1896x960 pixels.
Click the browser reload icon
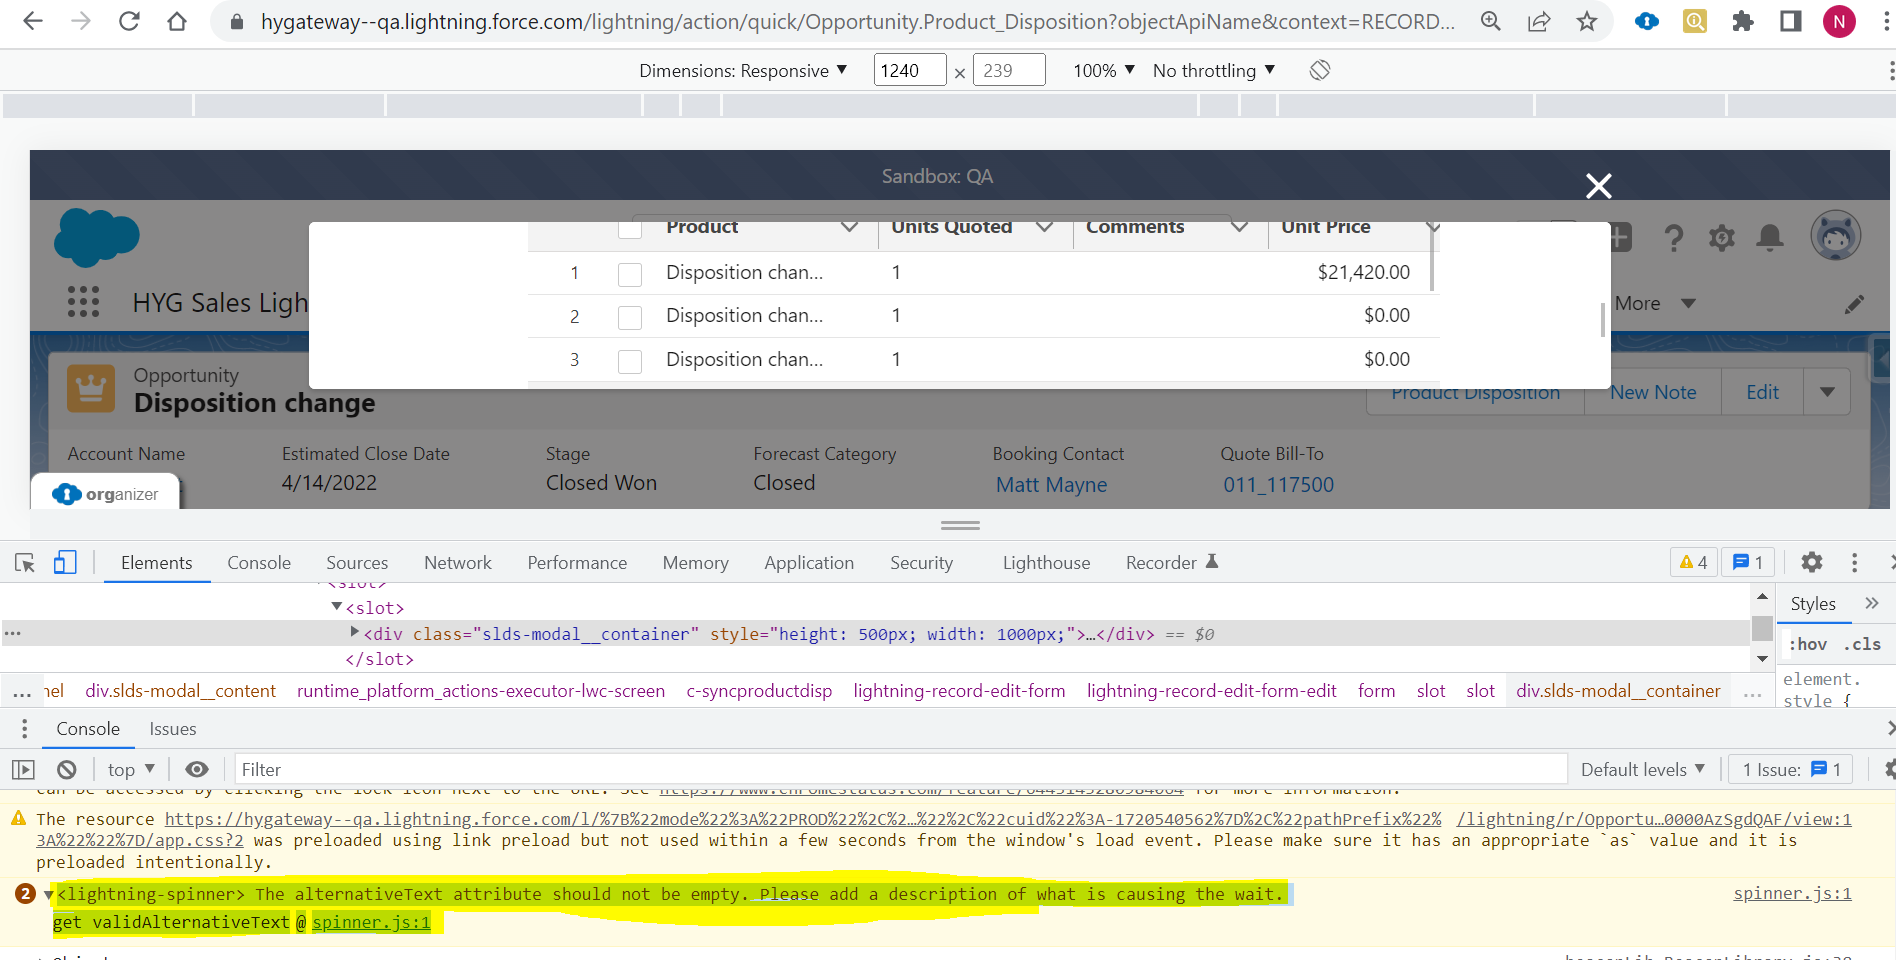click(x=129, y=21)
